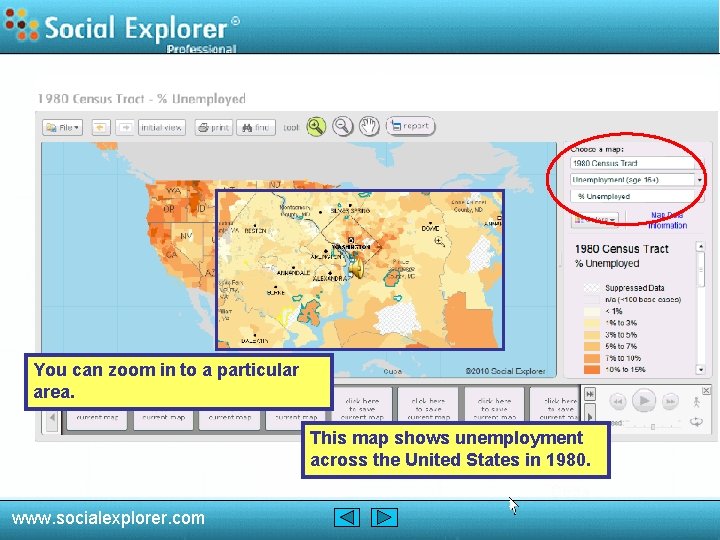
Task: Click the first save current map slot
Action: (97, 419)
